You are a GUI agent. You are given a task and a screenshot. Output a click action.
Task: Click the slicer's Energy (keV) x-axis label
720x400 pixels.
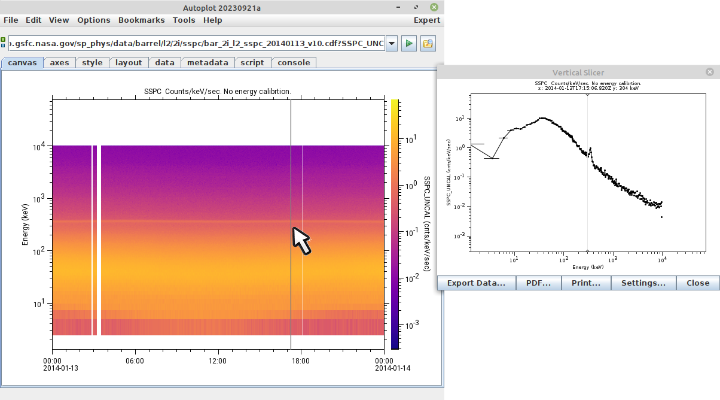pos(588,267)
